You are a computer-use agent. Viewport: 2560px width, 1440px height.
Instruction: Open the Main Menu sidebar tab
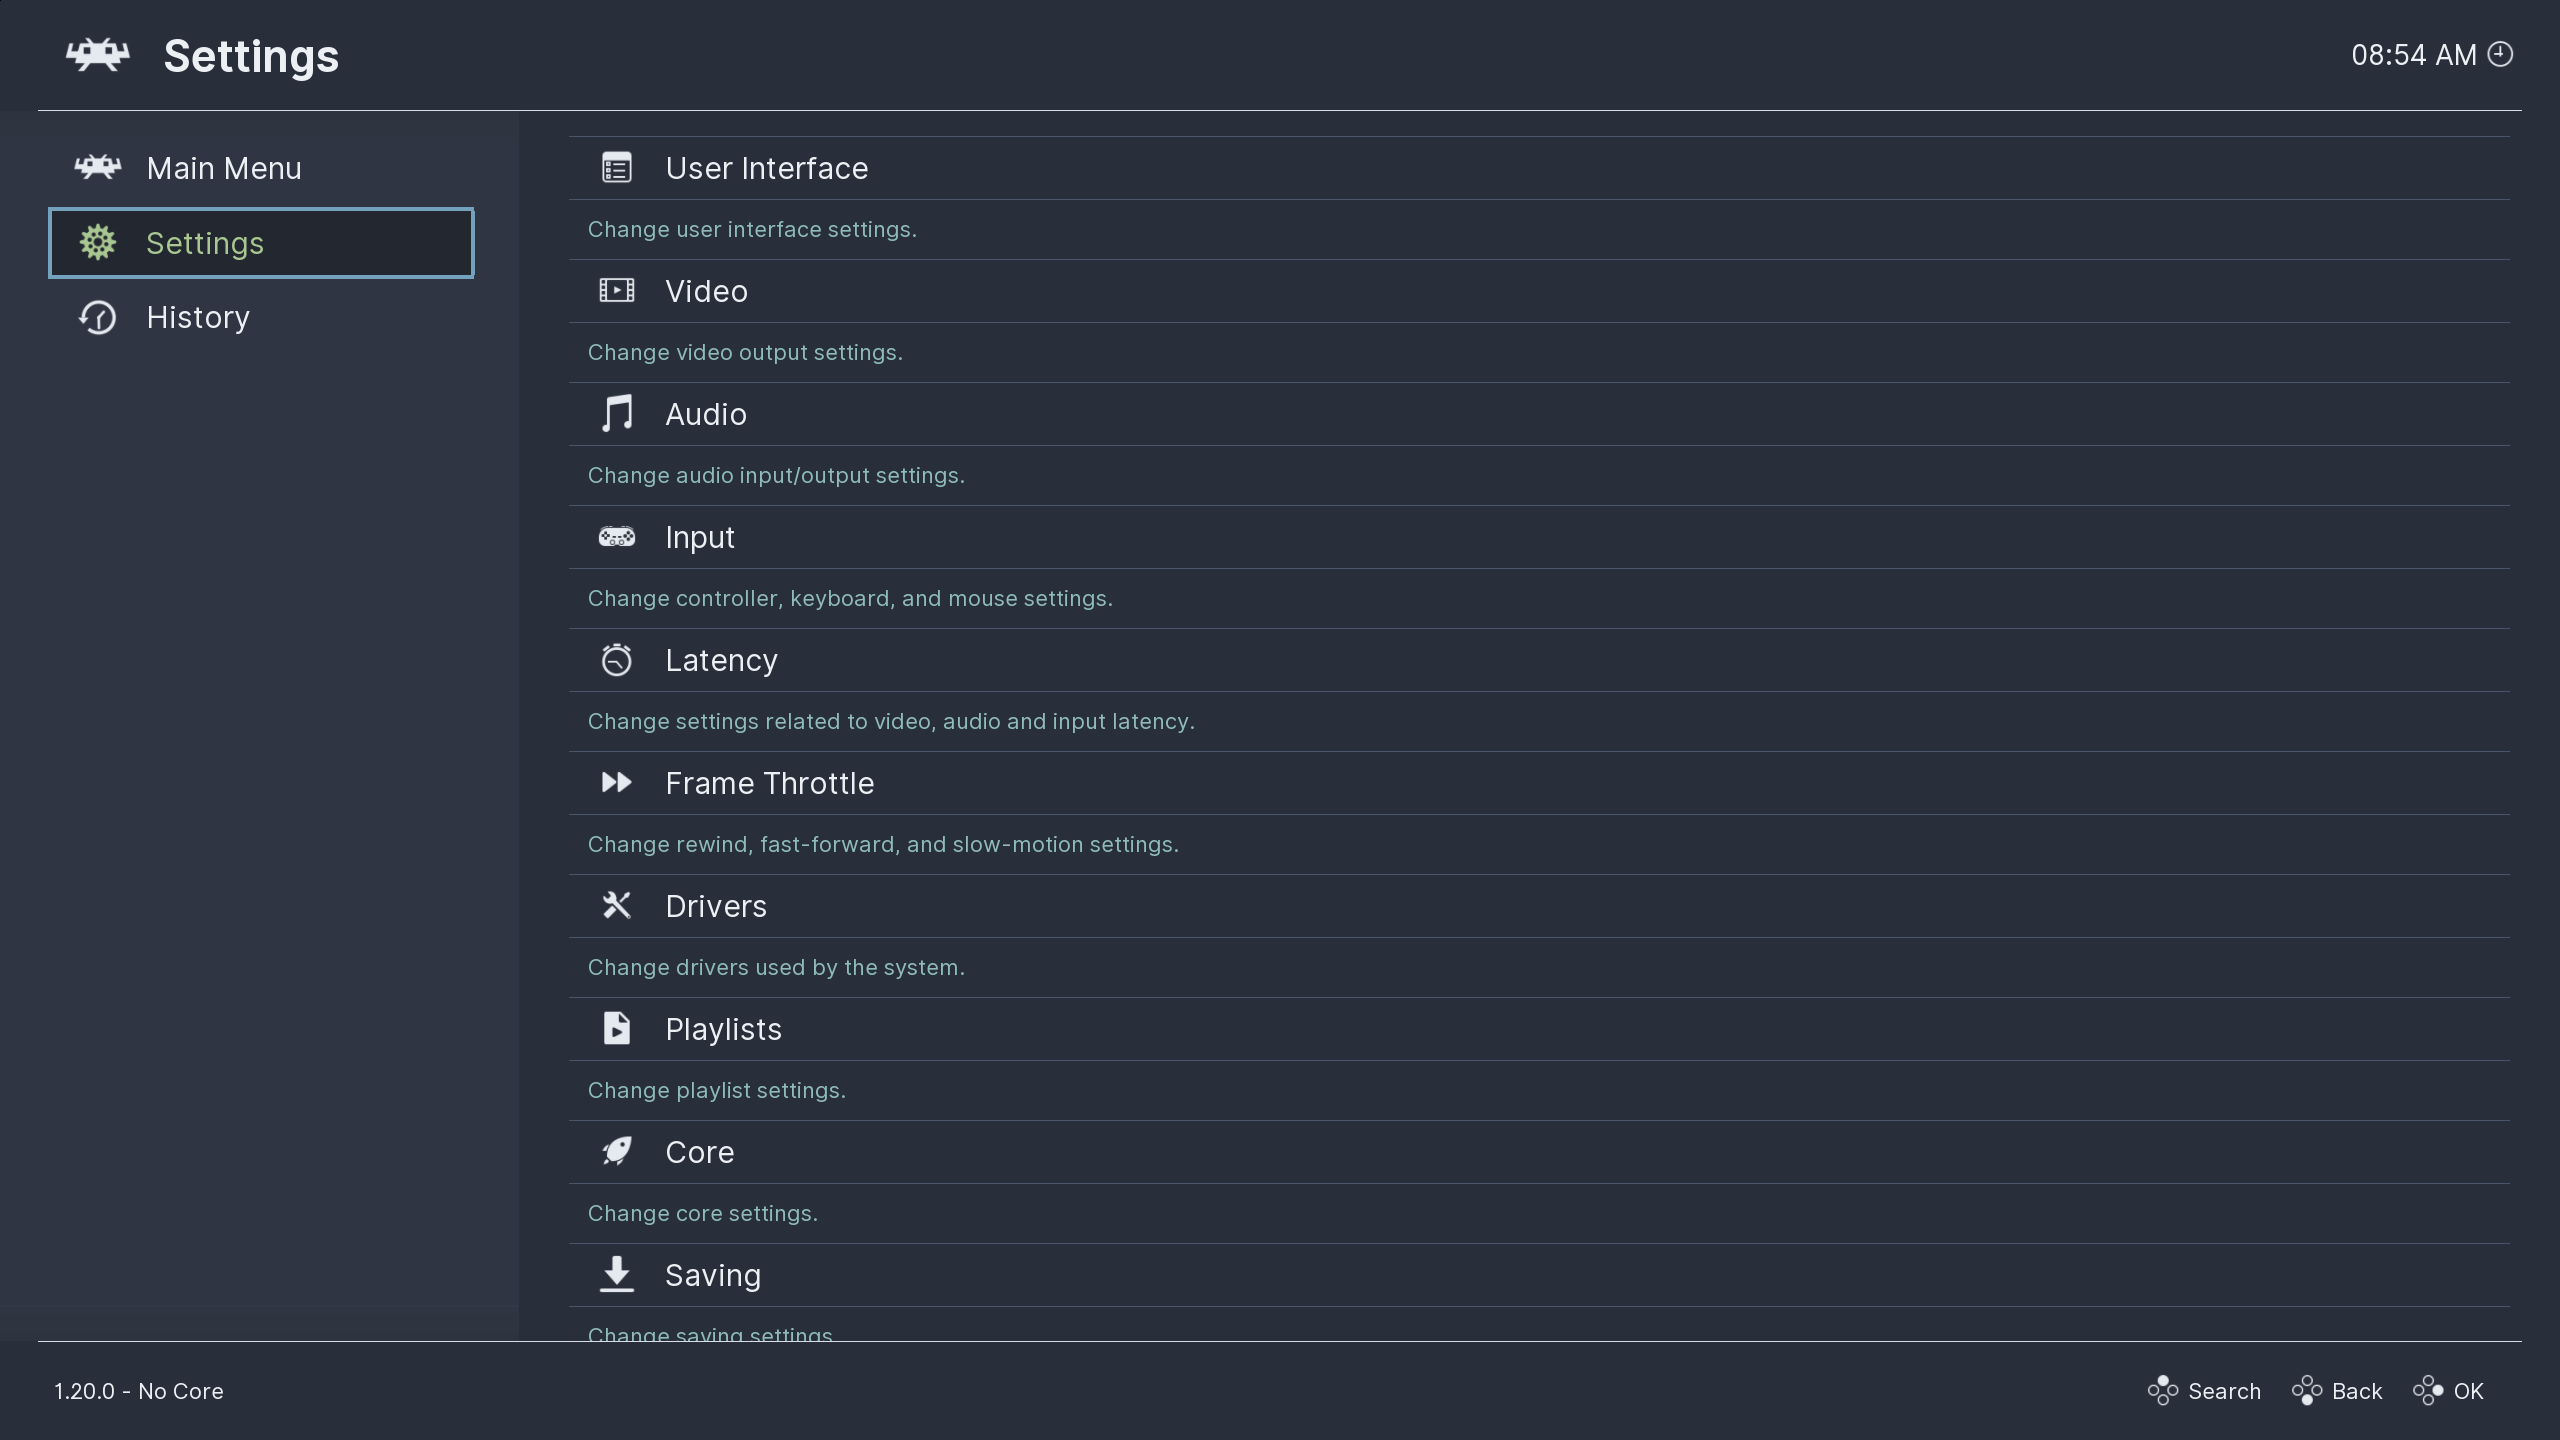(261, 168)
